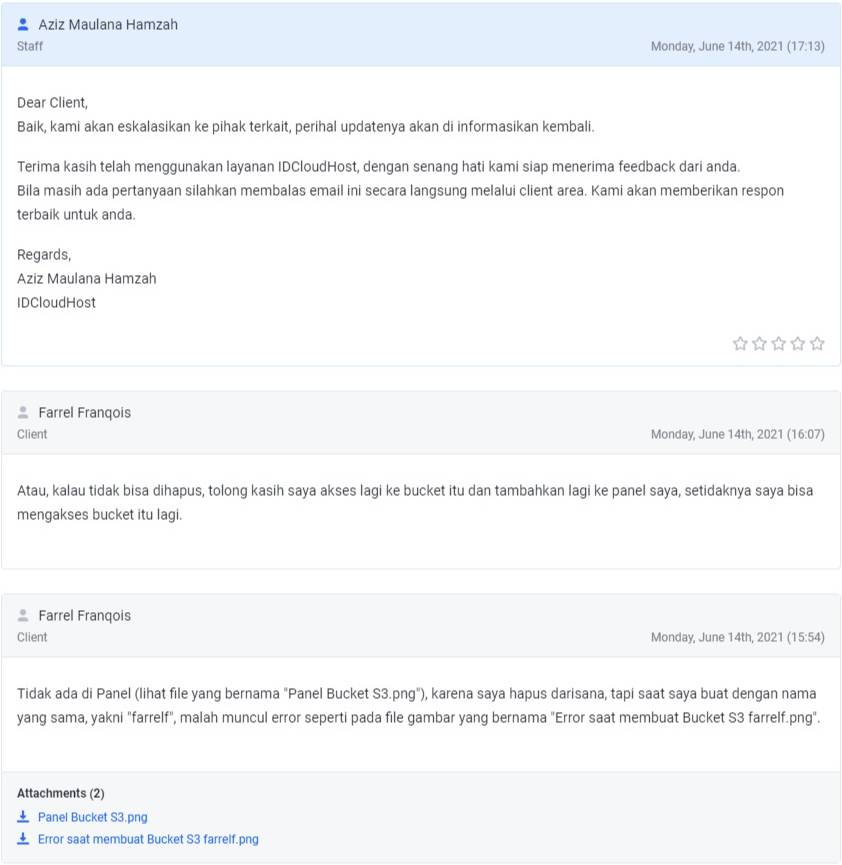Click download icon for Panel Bucket S3.png

pyautogui.click(x=23, y=816)
